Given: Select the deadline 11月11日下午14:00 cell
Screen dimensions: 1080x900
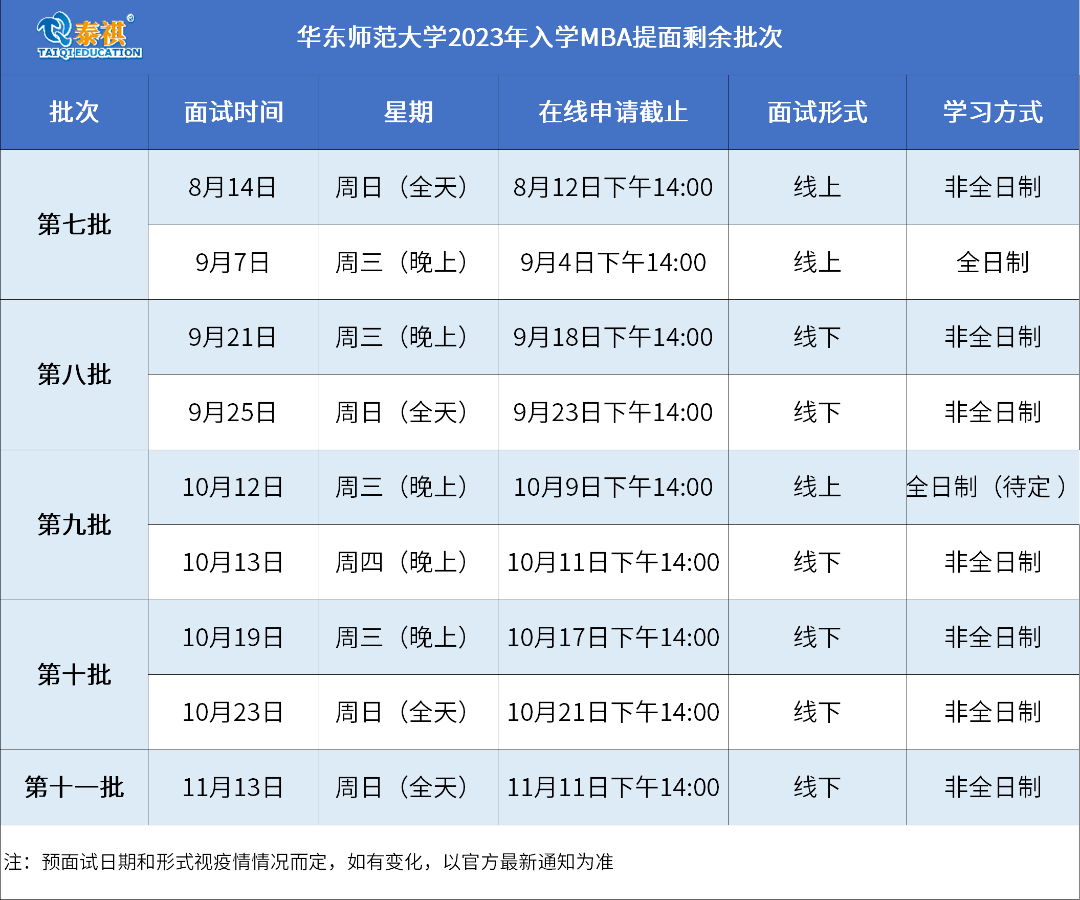Looking at the screenshot, I should click(613, 788).
